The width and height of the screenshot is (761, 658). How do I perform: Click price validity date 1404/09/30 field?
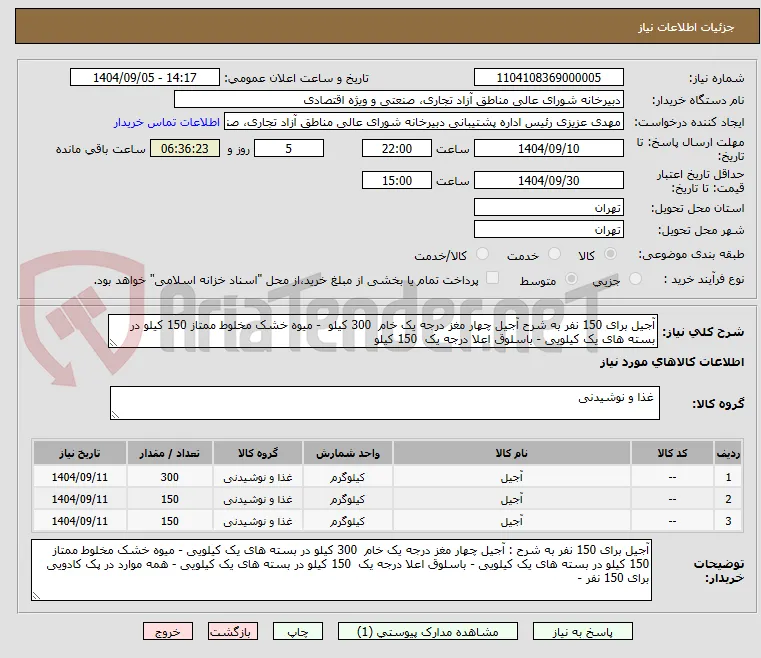tap(548, 181)
